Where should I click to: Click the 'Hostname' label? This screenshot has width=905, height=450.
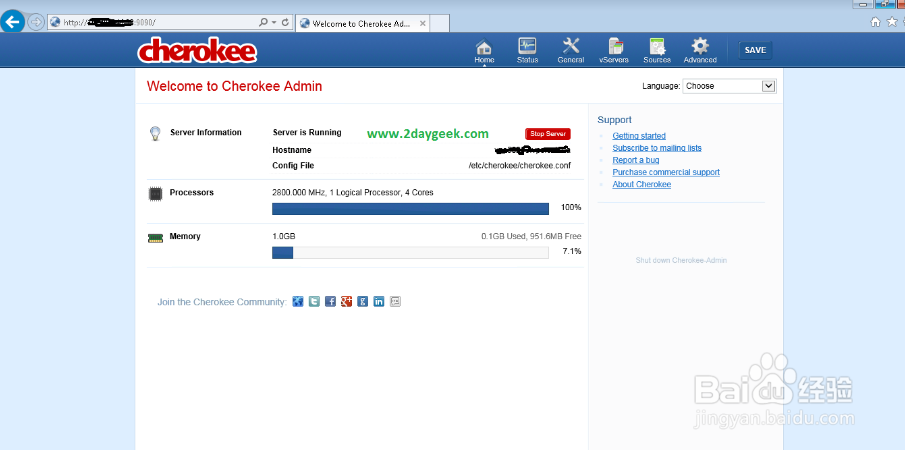point(292,150)
